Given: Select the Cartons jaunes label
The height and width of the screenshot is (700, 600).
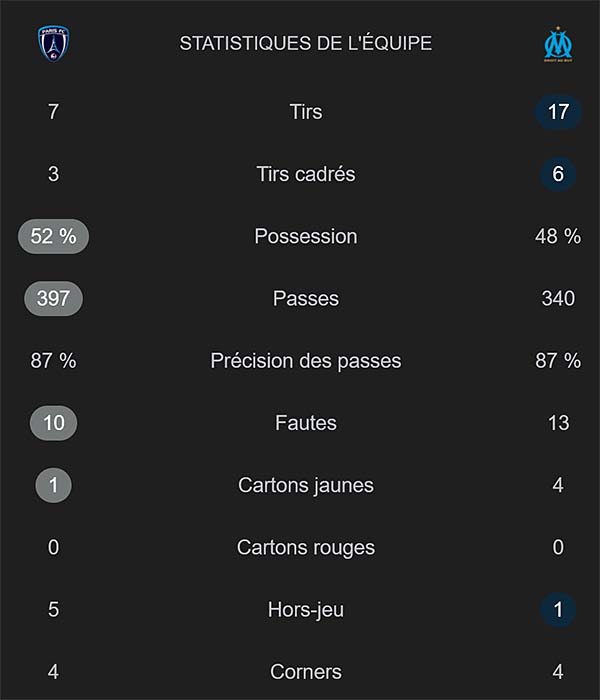Looking at the screenshot, I should [x=306, y=486].
